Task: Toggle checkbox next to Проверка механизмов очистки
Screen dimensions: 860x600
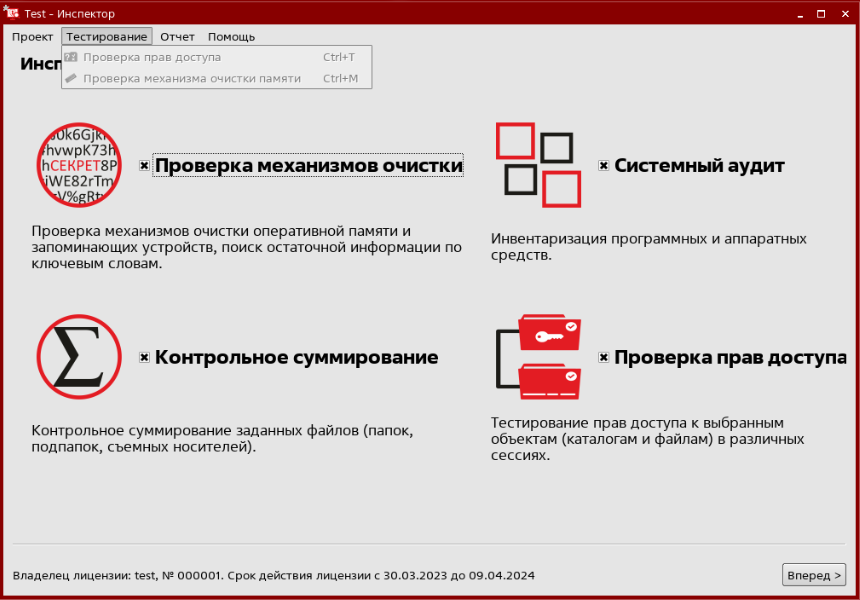Action: click(144, 165)
